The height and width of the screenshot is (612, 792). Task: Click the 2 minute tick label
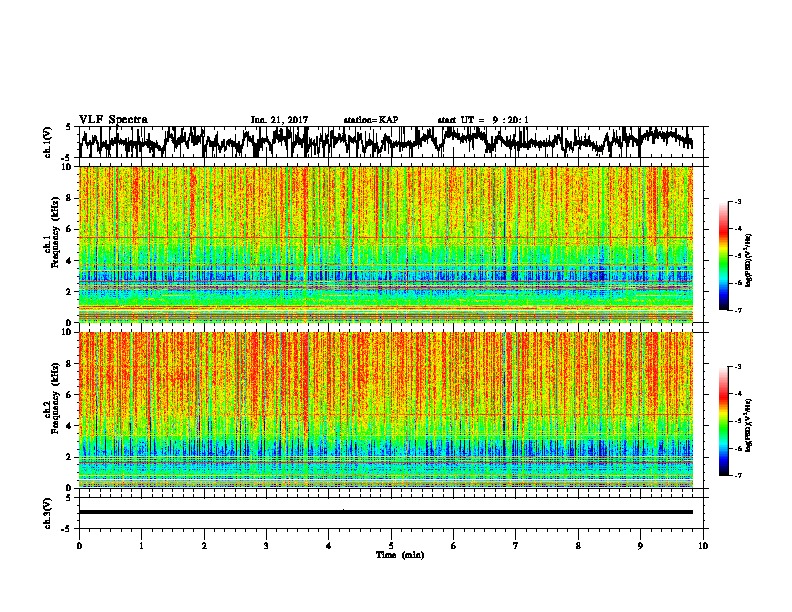pyautogui.click(x=204, y=546)
